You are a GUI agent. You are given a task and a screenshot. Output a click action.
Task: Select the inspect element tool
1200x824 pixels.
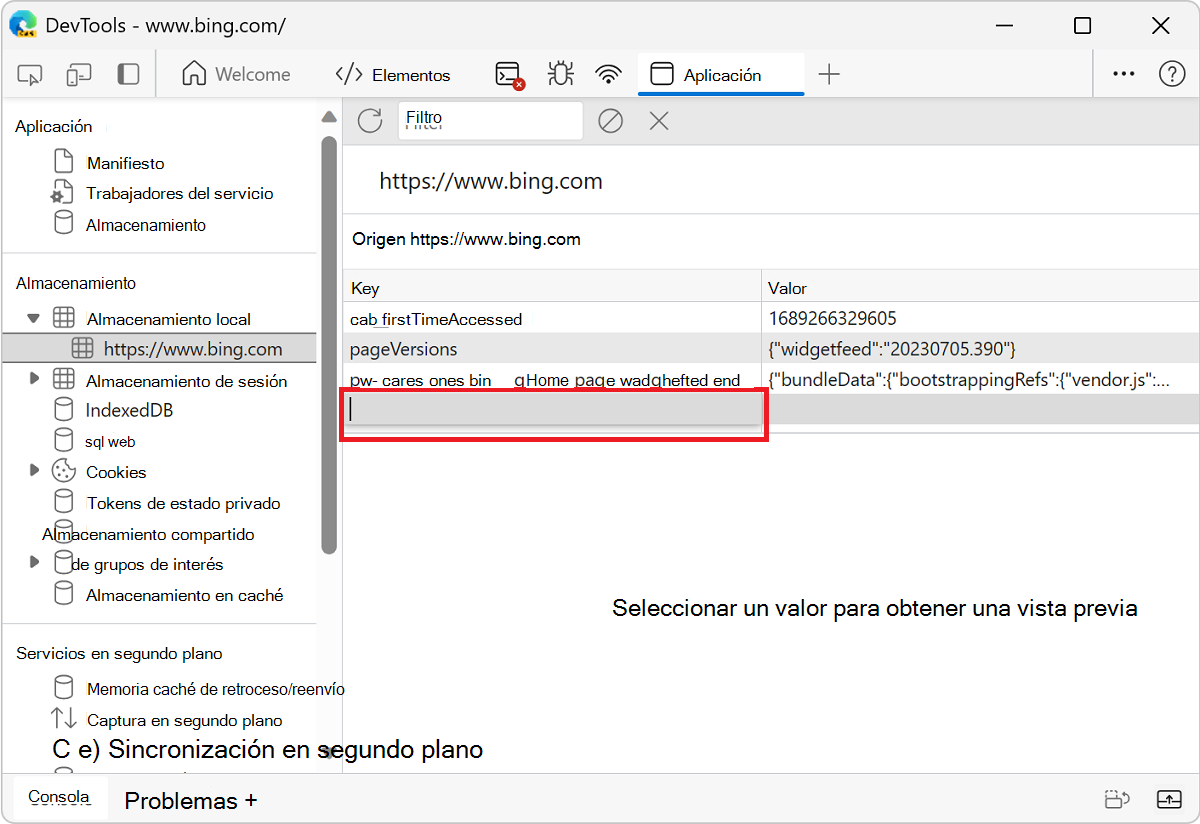[30, 74]
